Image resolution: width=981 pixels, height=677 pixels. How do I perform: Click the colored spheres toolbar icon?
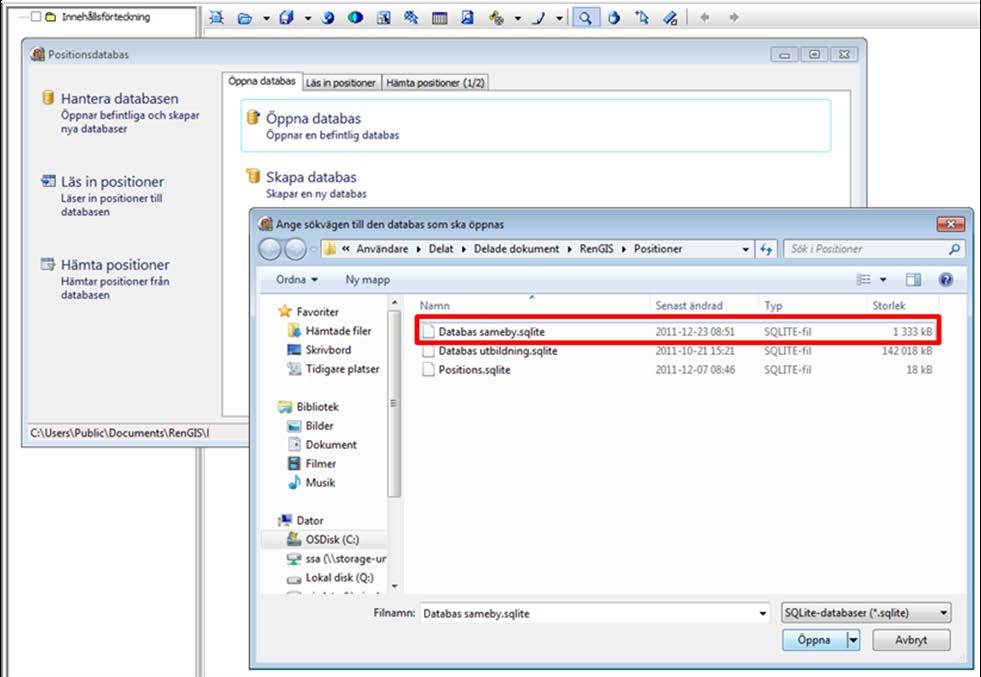497,18
